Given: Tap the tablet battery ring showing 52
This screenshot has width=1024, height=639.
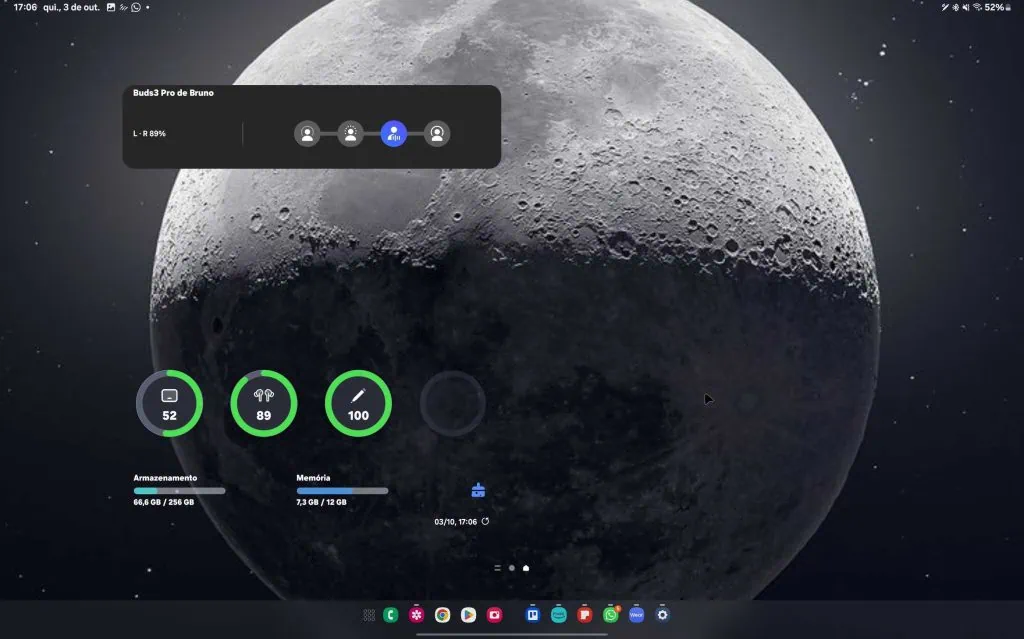Looking at the screenshot, I should (x=169, y=404).
